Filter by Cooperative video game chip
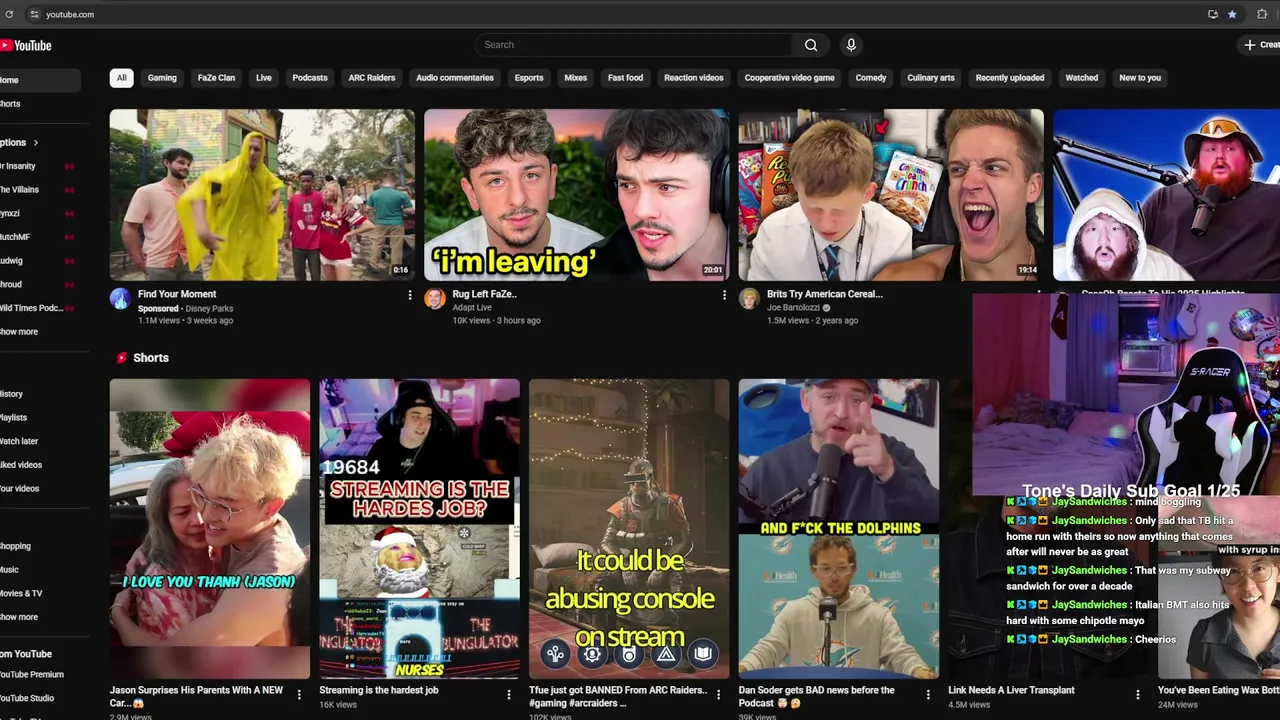The height and width of the screenshot is (720, 1280). pos(790,78)
